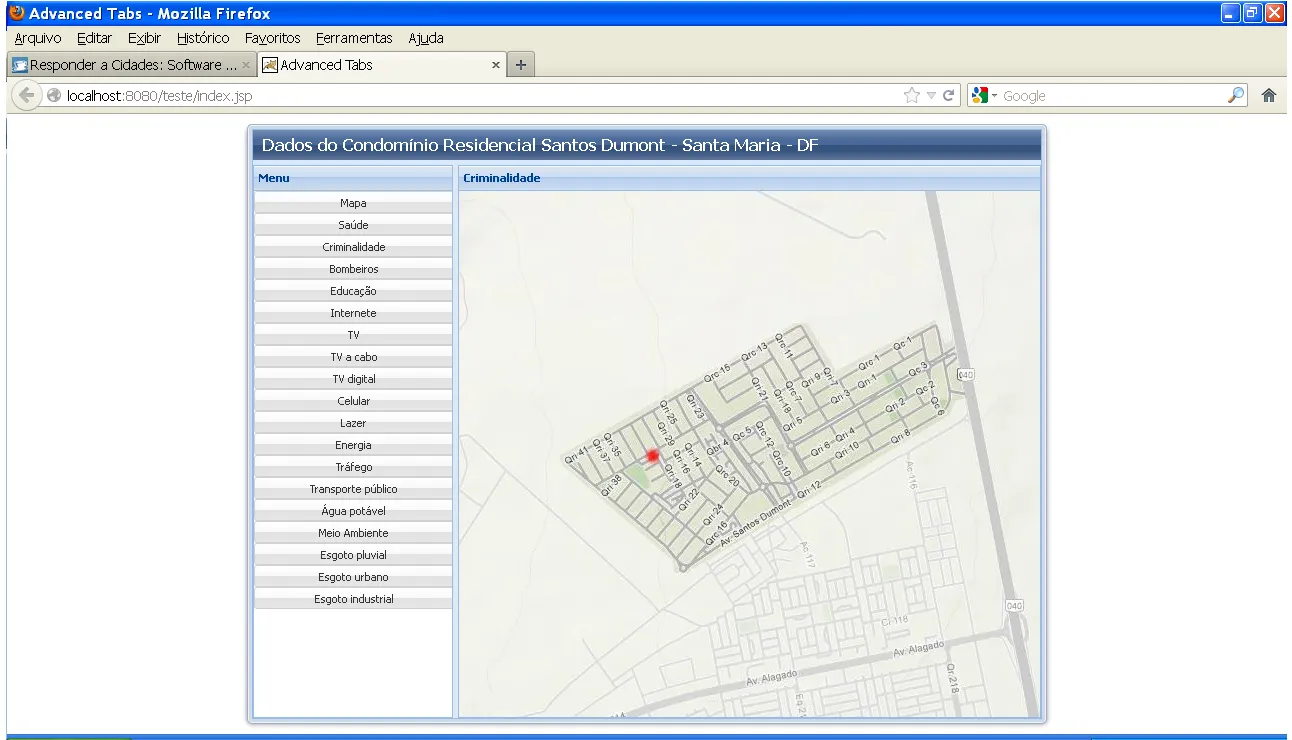Bookmark this page with the star icon
The height and width of the screenshot is (740, 1292).
pyautogui.click(x=911, y=96)
